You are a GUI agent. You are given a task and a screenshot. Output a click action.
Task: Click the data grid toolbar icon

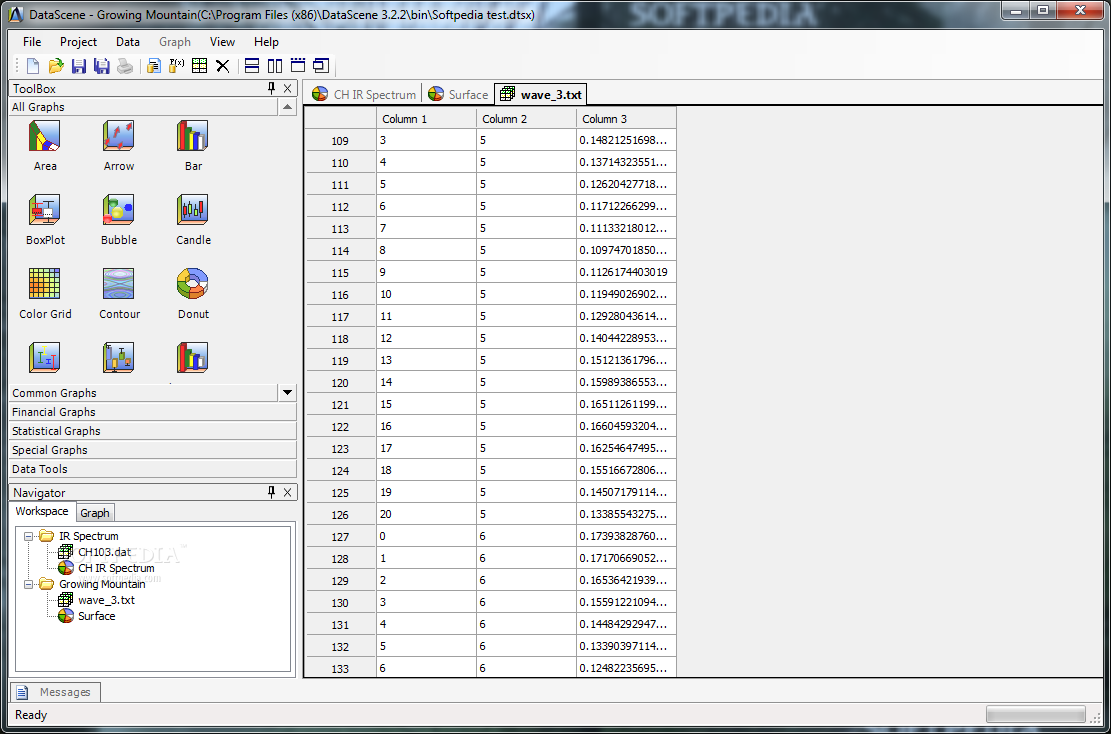pyautogui.click(x=200, y=66)
